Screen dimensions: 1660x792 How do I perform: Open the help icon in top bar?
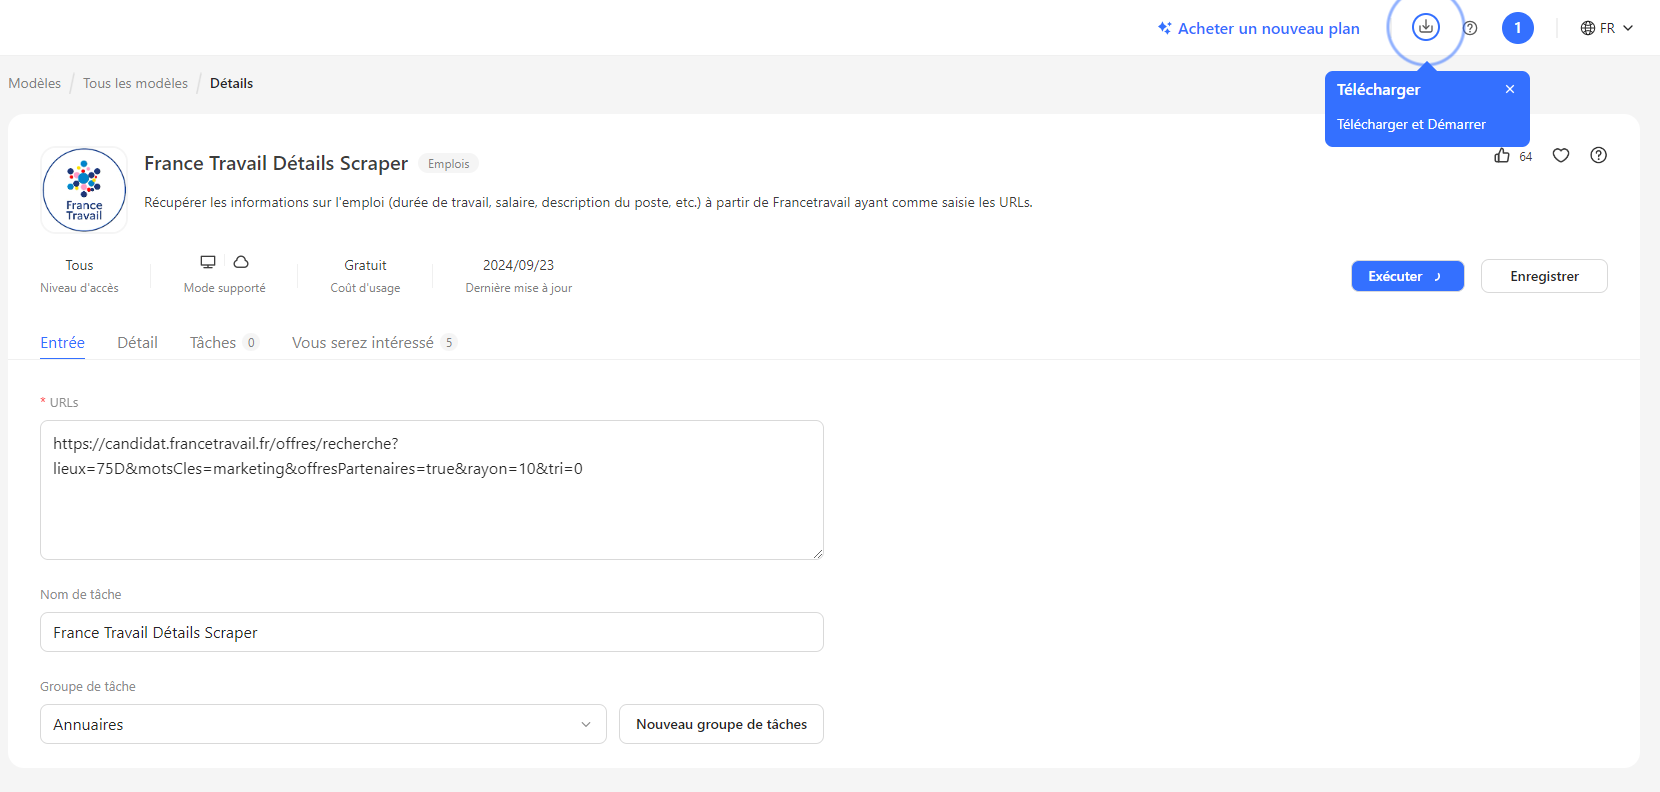(1470, 28)
